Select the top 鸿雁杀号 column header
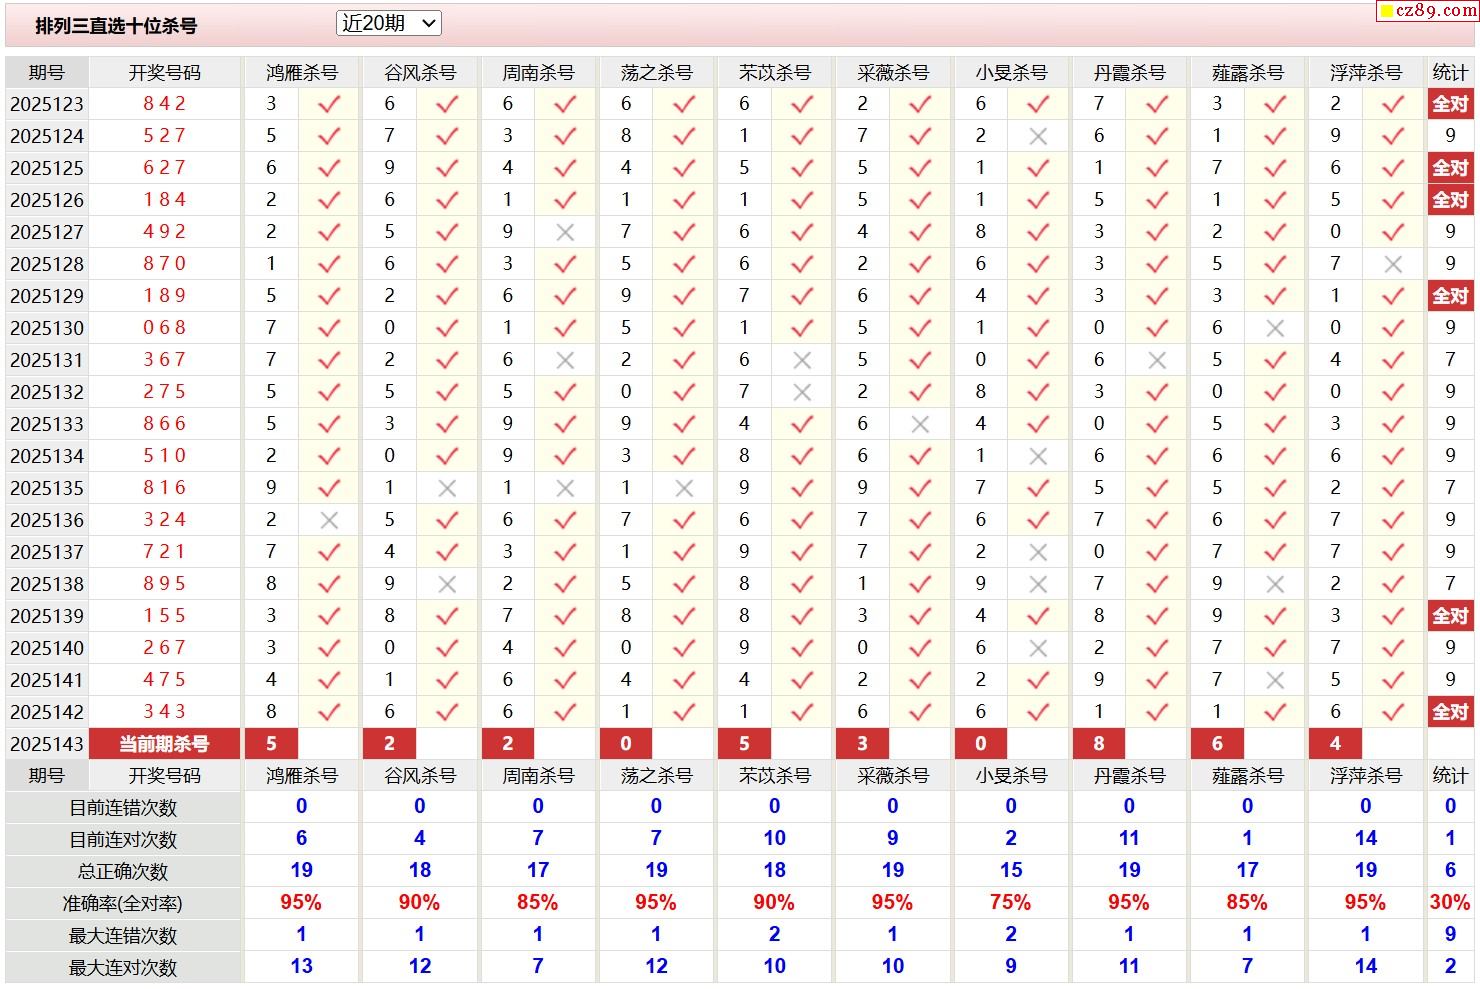Image resolution: width=1480 pixels, height=989 pixels. (302, 73)
